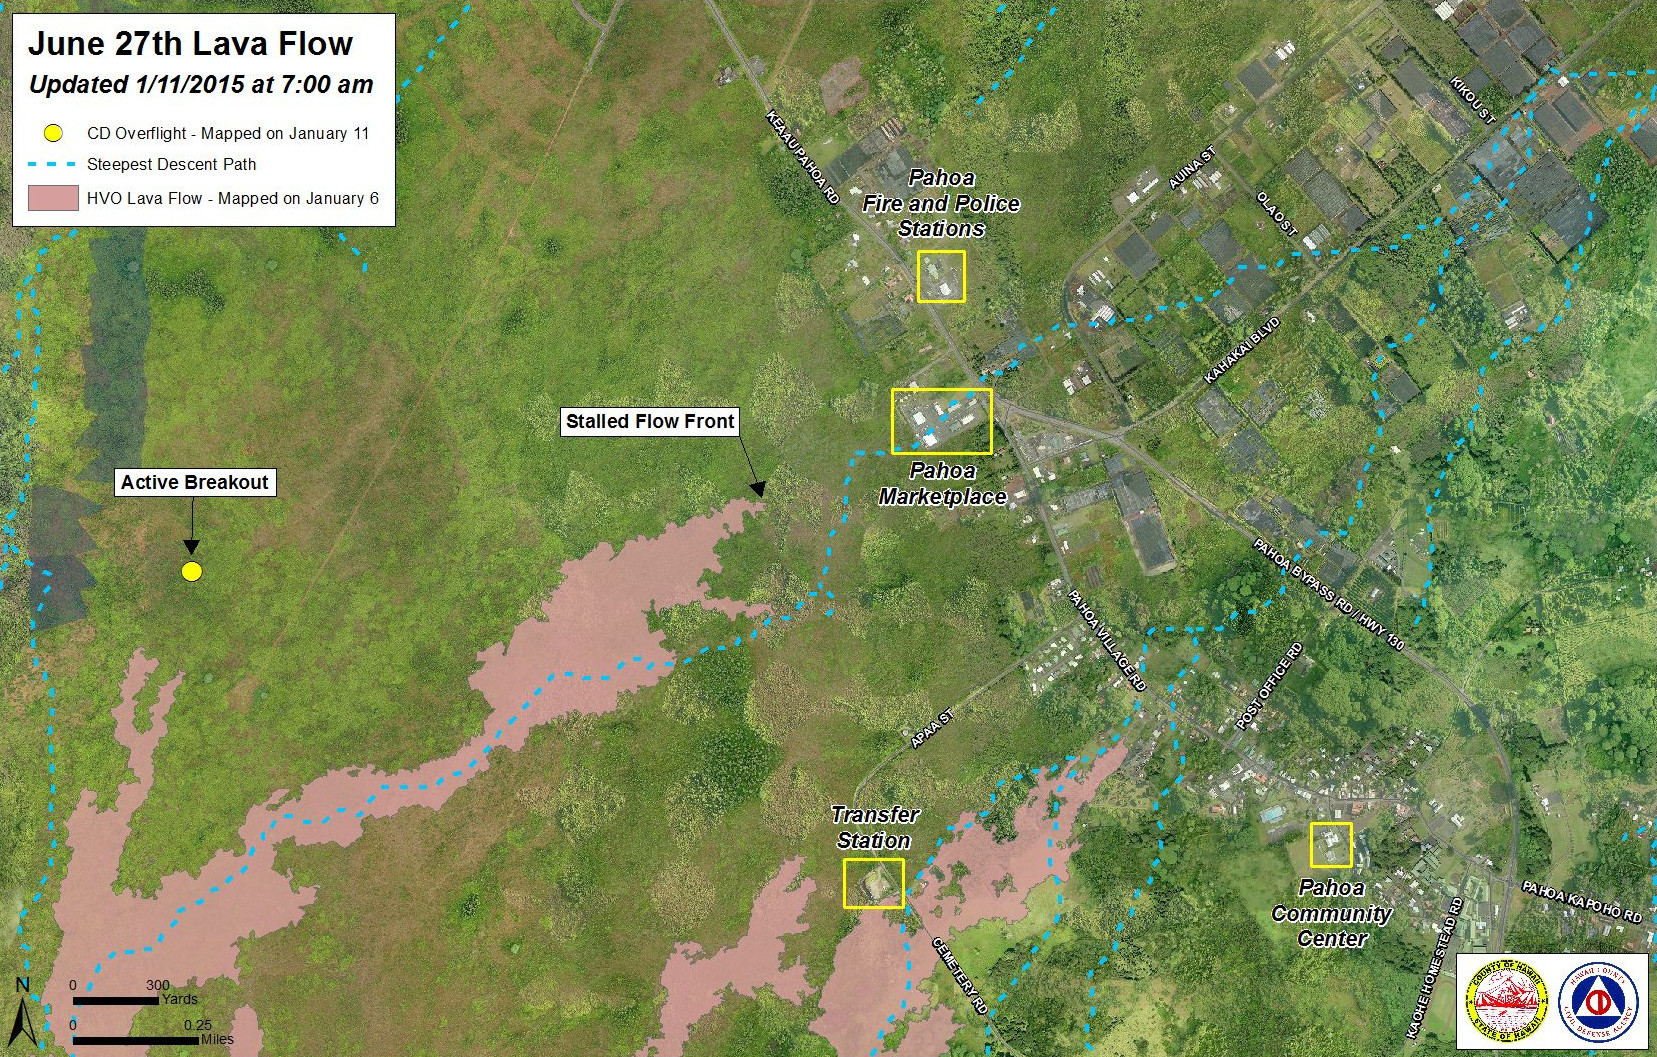Click the Pahoa Marketplace label

(942, 484)
